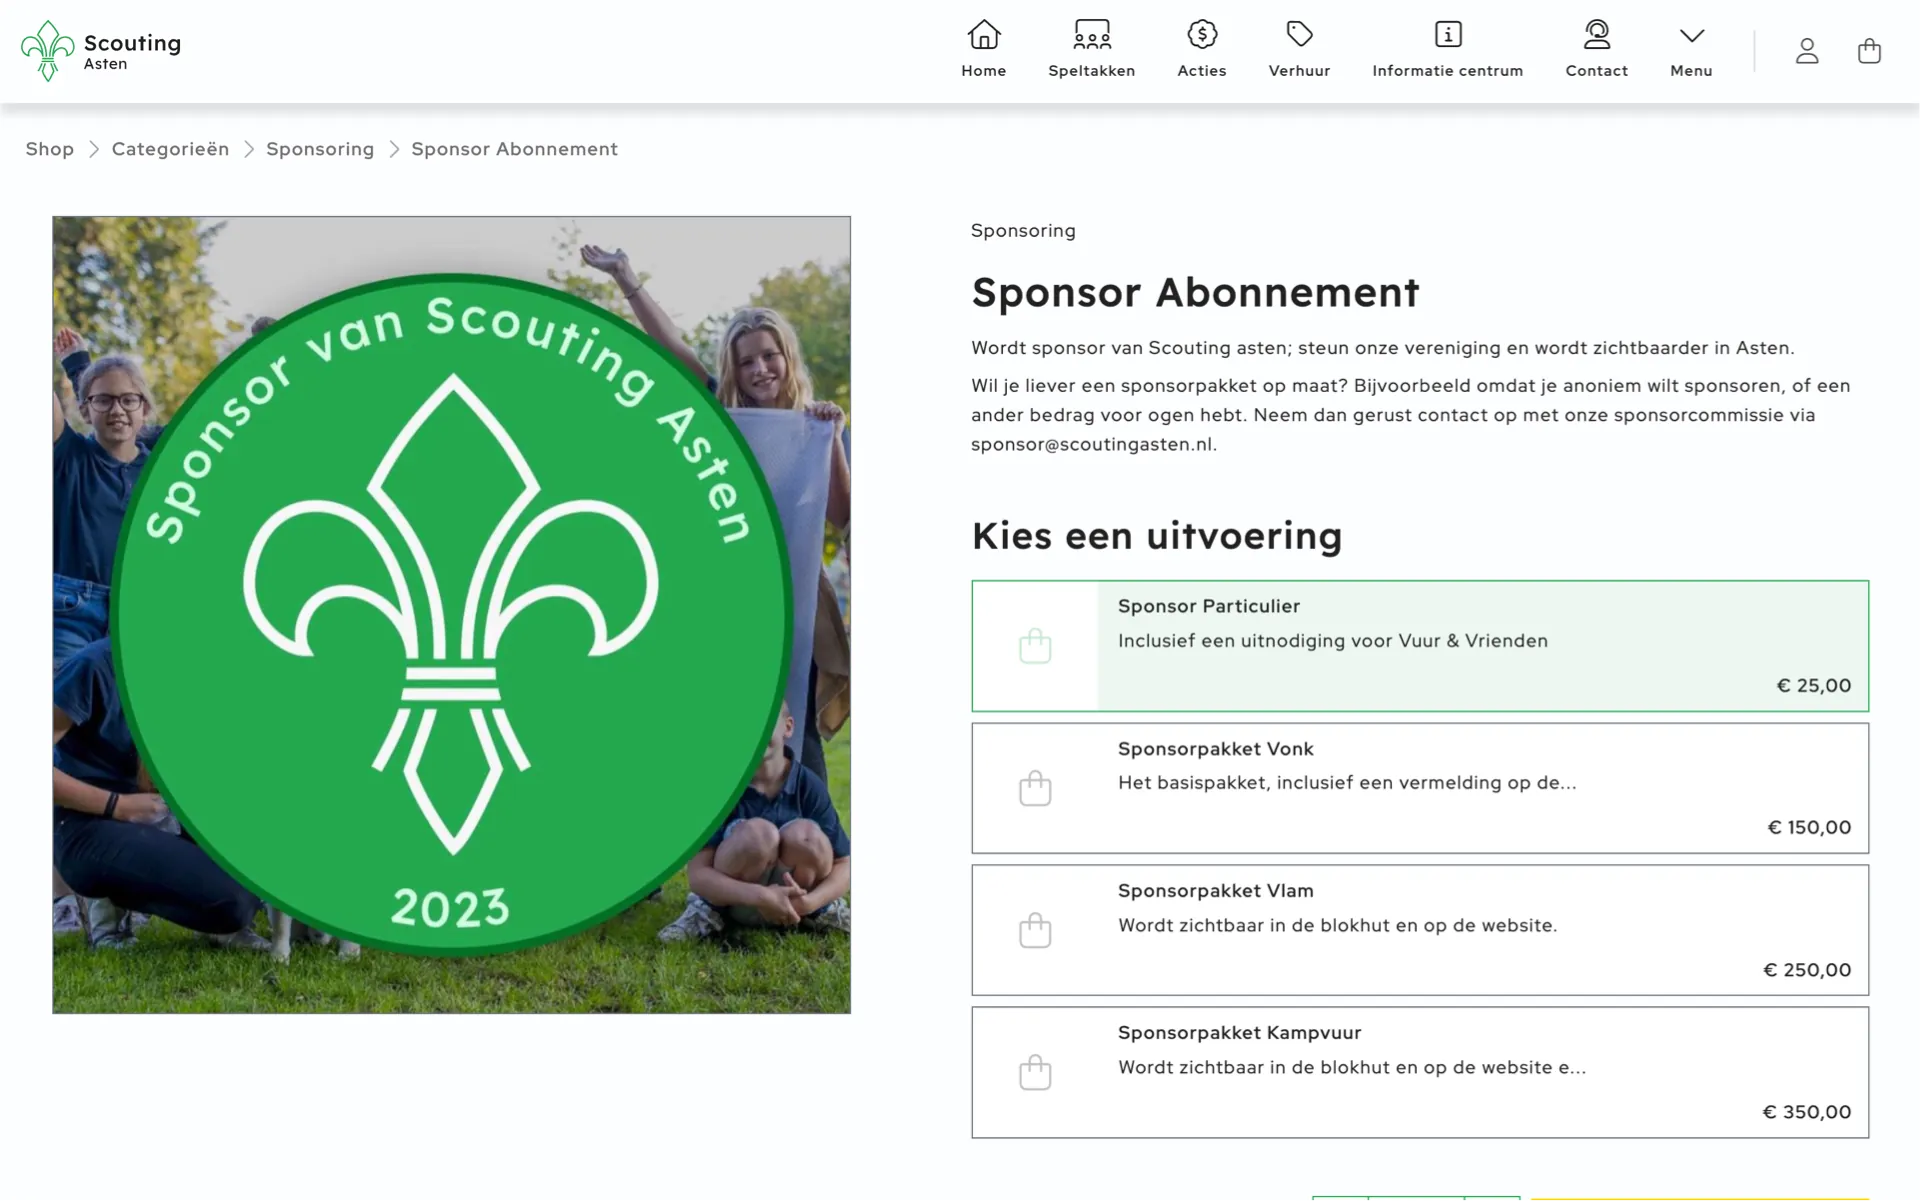Click the Kies een uitvoering heading

point(1157,536)
